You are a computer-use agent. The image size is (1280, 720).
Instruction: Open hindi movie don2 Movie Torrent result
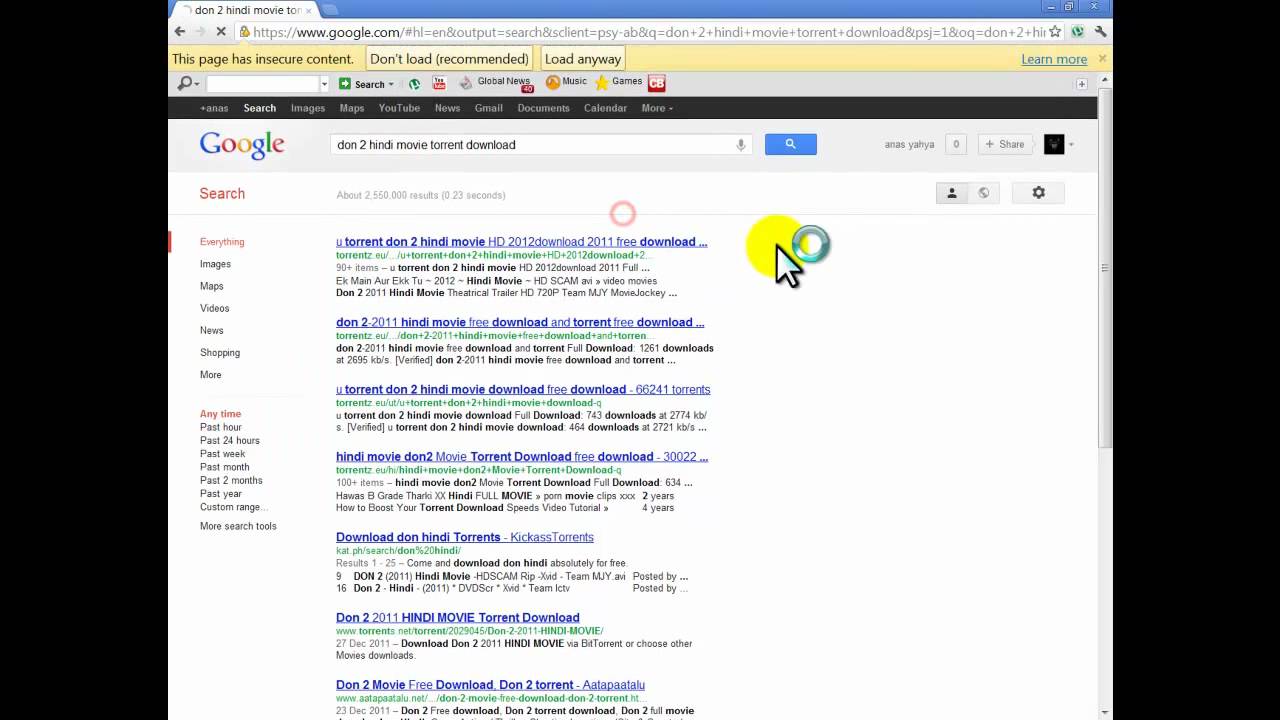(522, 456)
